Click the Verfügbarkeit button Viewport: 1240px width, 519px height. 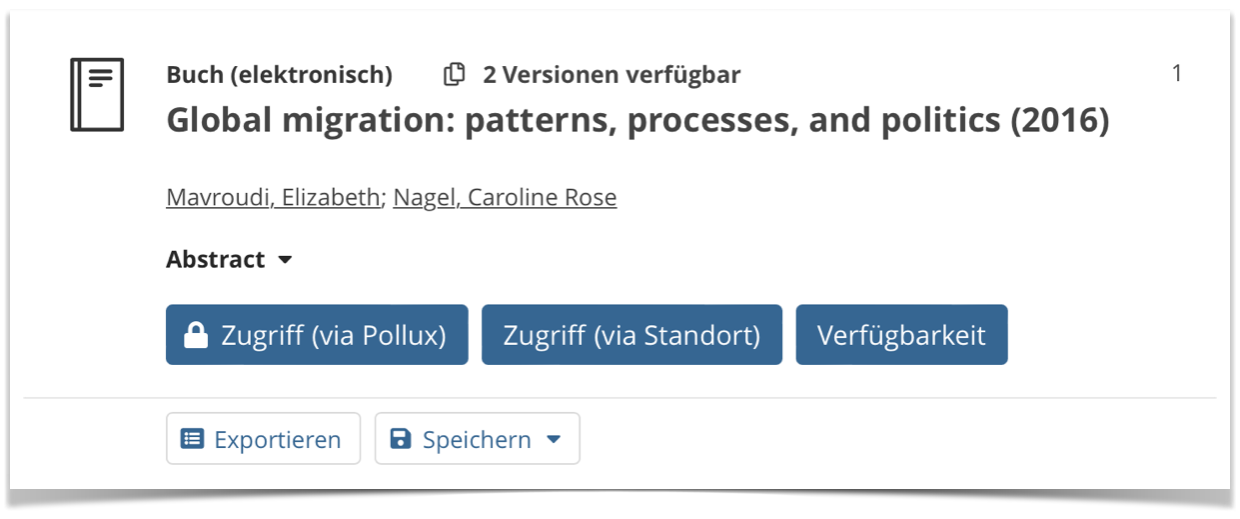pyautogui.click(x=902, y=335)
